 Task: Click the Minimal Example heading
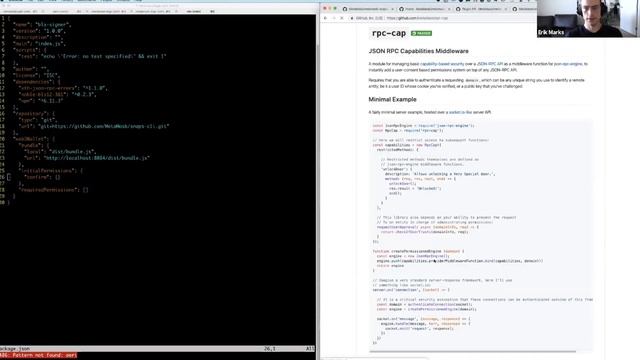tap(392, 99)
